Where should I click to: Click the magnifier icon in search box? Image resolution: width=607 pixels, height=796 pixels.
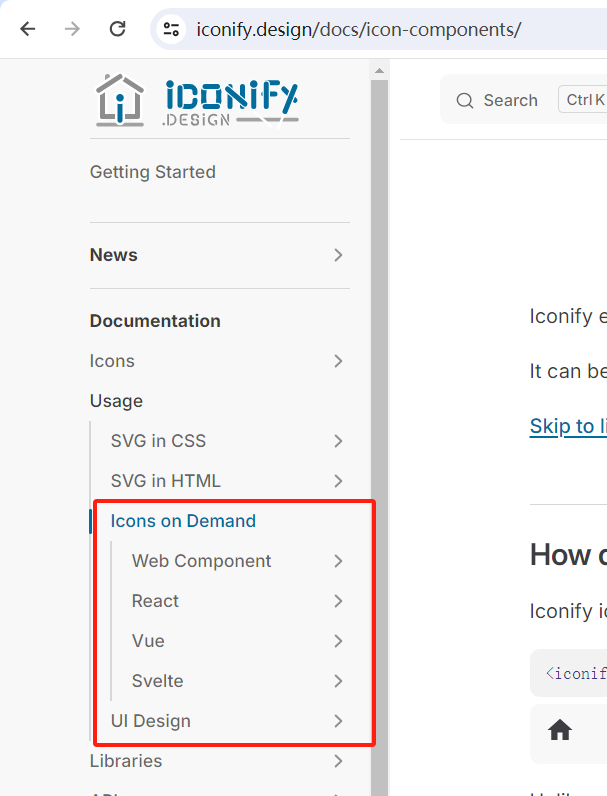[464, 101]
